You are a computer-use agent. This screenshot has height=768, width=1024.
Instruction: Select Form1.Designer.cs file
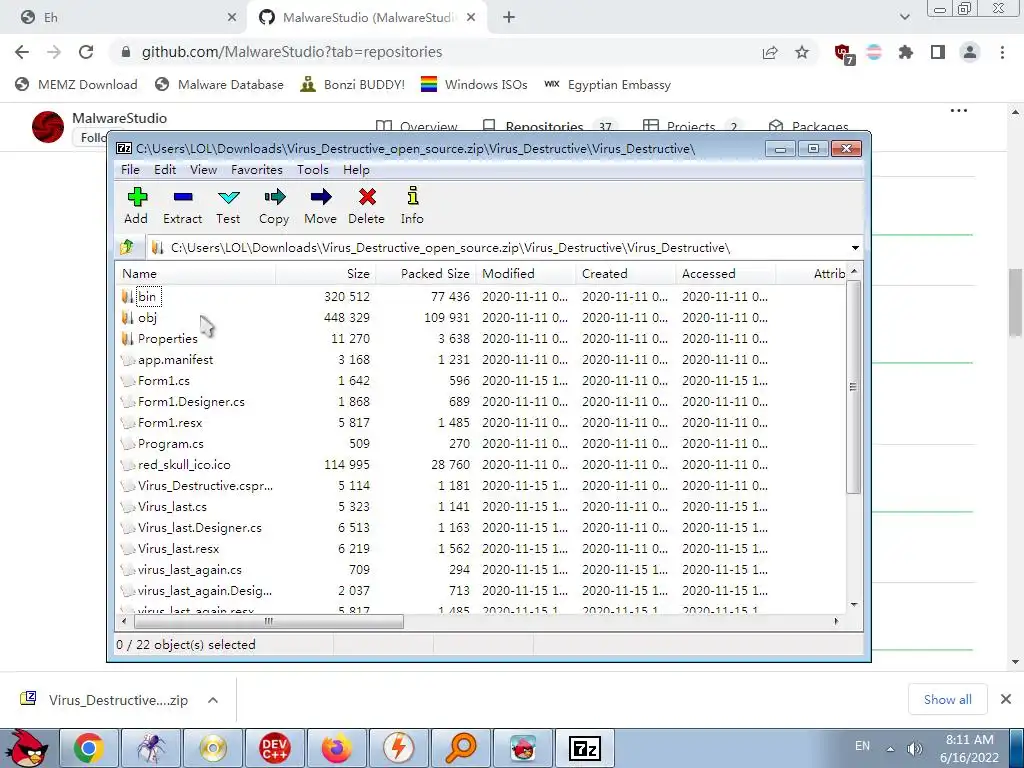(191, 402)
